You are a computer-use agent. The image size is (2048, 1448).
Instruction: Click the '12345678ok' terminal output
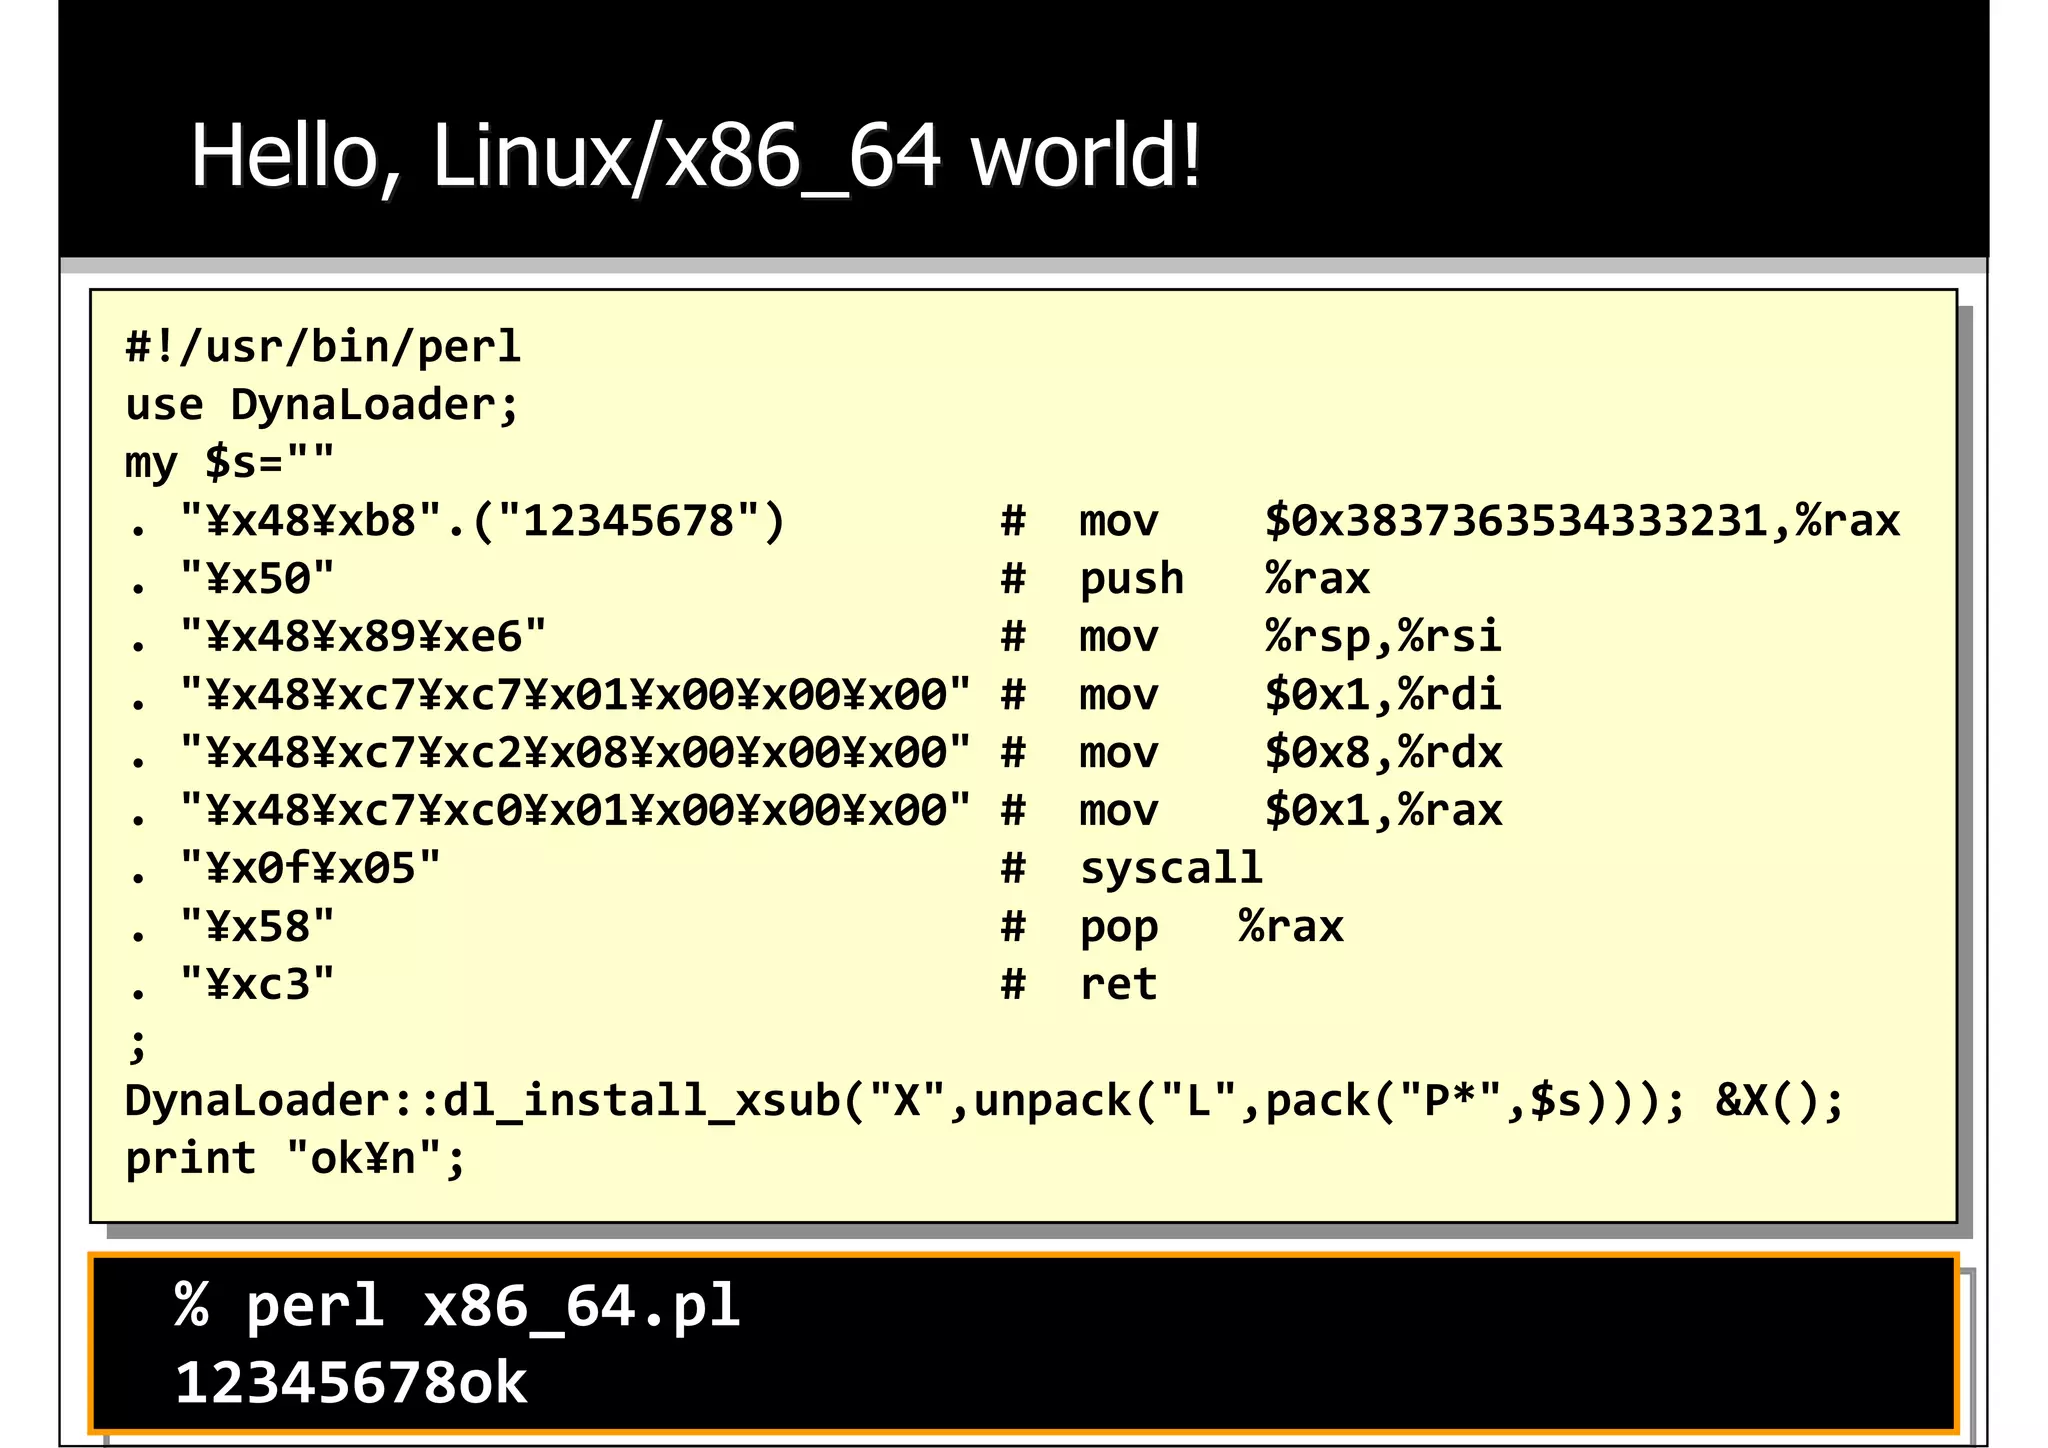tap(351, 1383)
